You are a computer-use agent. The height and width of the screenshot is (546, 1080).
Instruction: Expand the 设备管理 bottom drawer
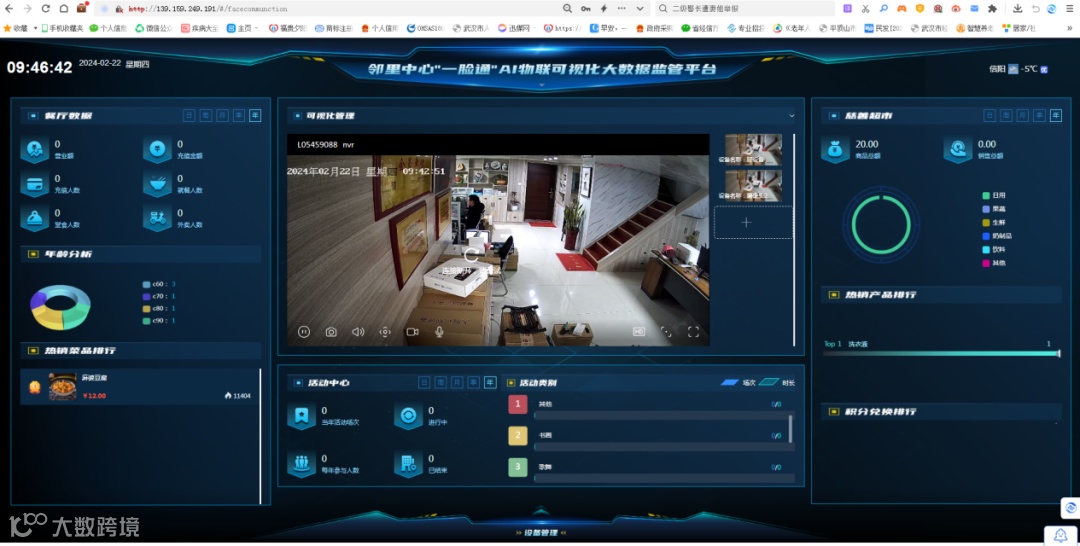pos(541,532)
